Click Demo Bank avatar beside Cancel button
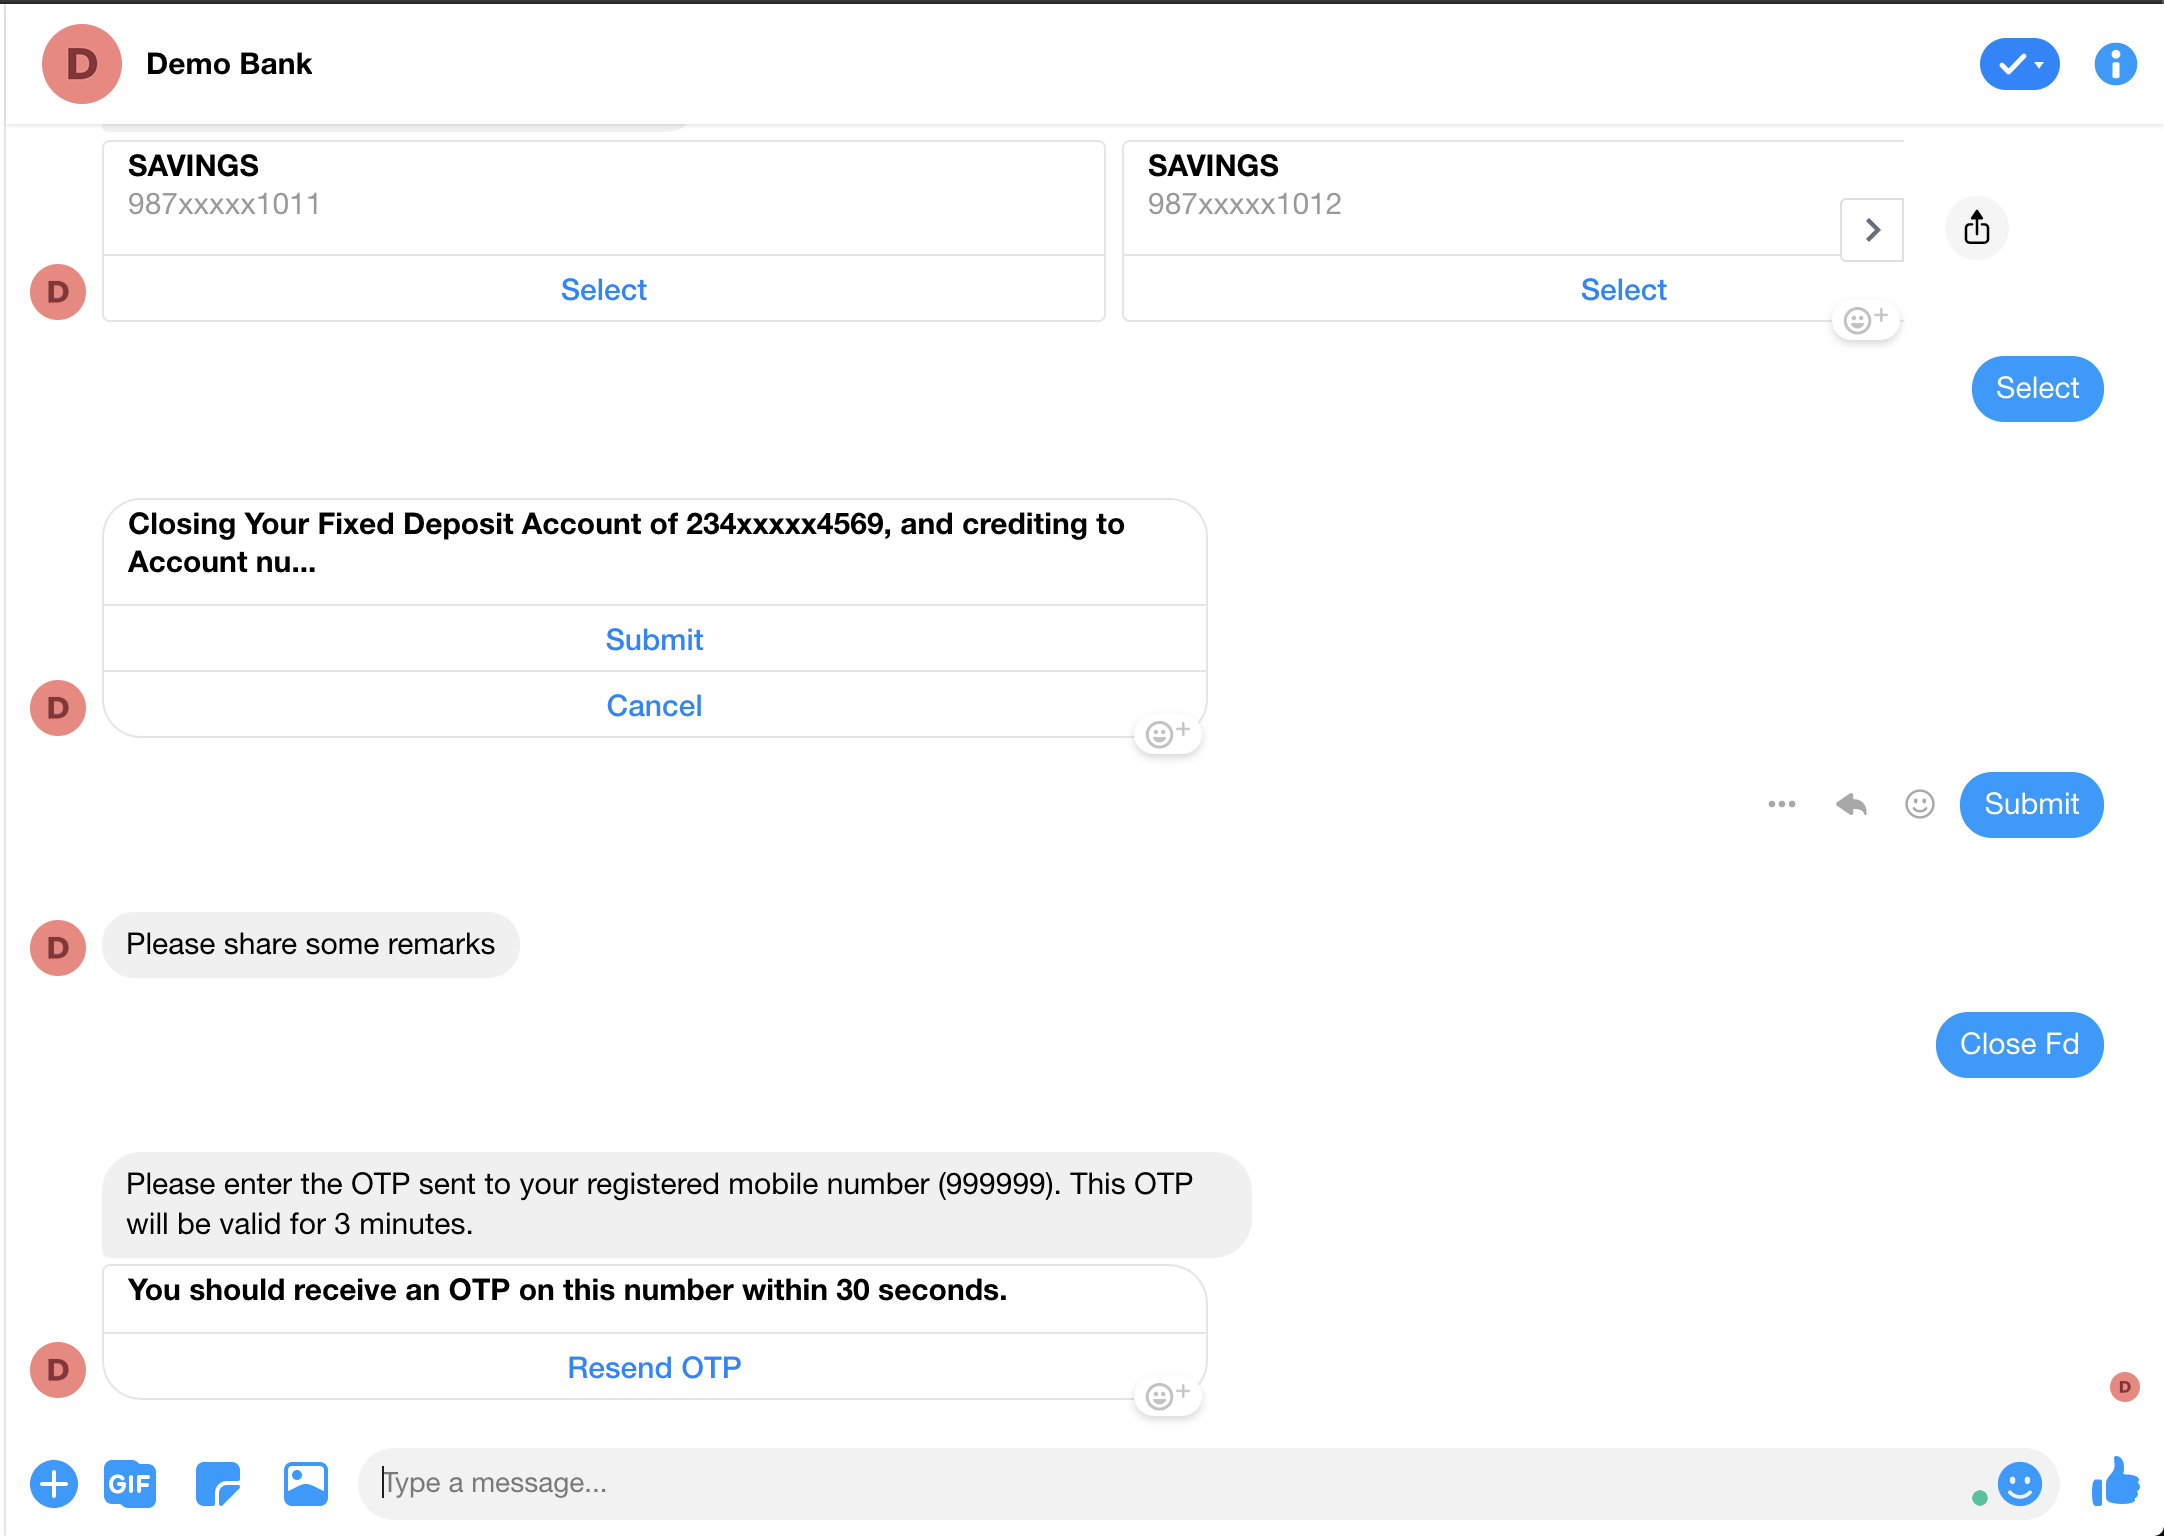The height and width of the screenshot is (1536, 2164). point(58,708)
